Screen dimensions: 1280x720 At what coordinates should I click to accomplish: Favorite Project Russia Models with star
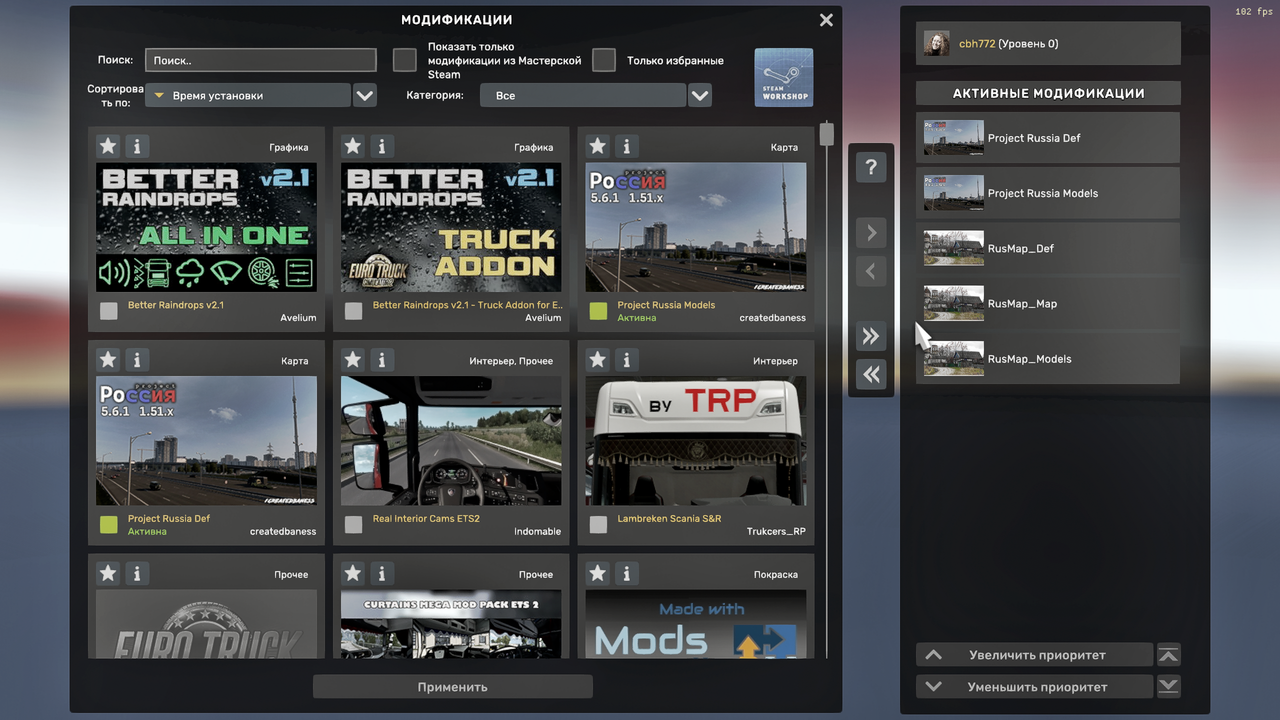point(598,146)
